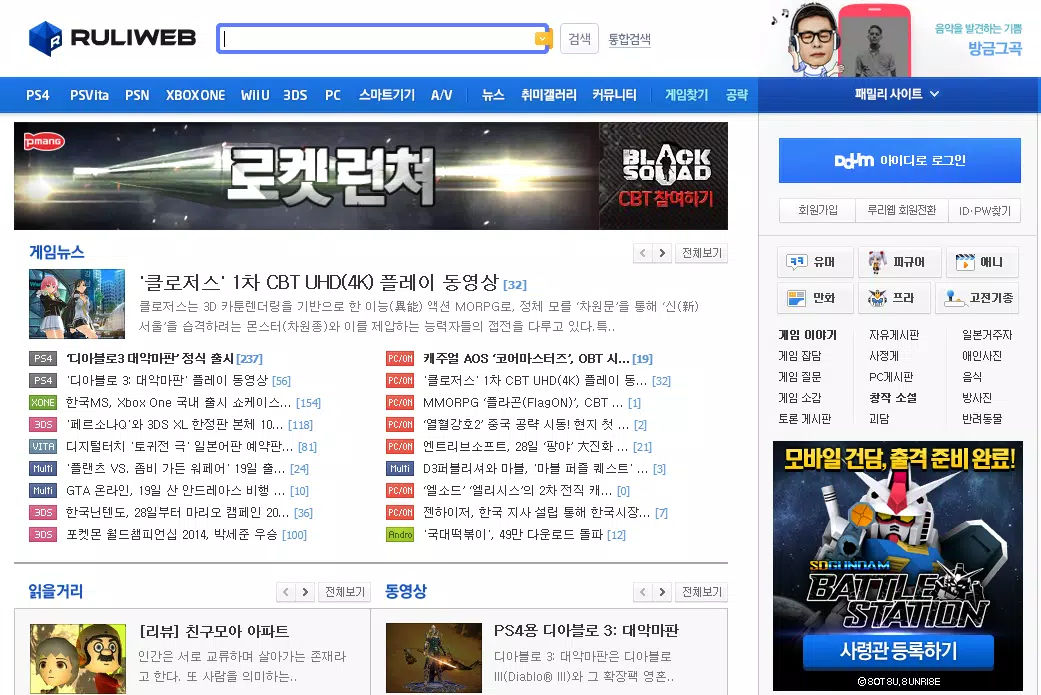Click the 3DS tag beside 페르소나Q article
Image resolution: width=1041 pixels, height=695 pixels.
pos(42,424)
